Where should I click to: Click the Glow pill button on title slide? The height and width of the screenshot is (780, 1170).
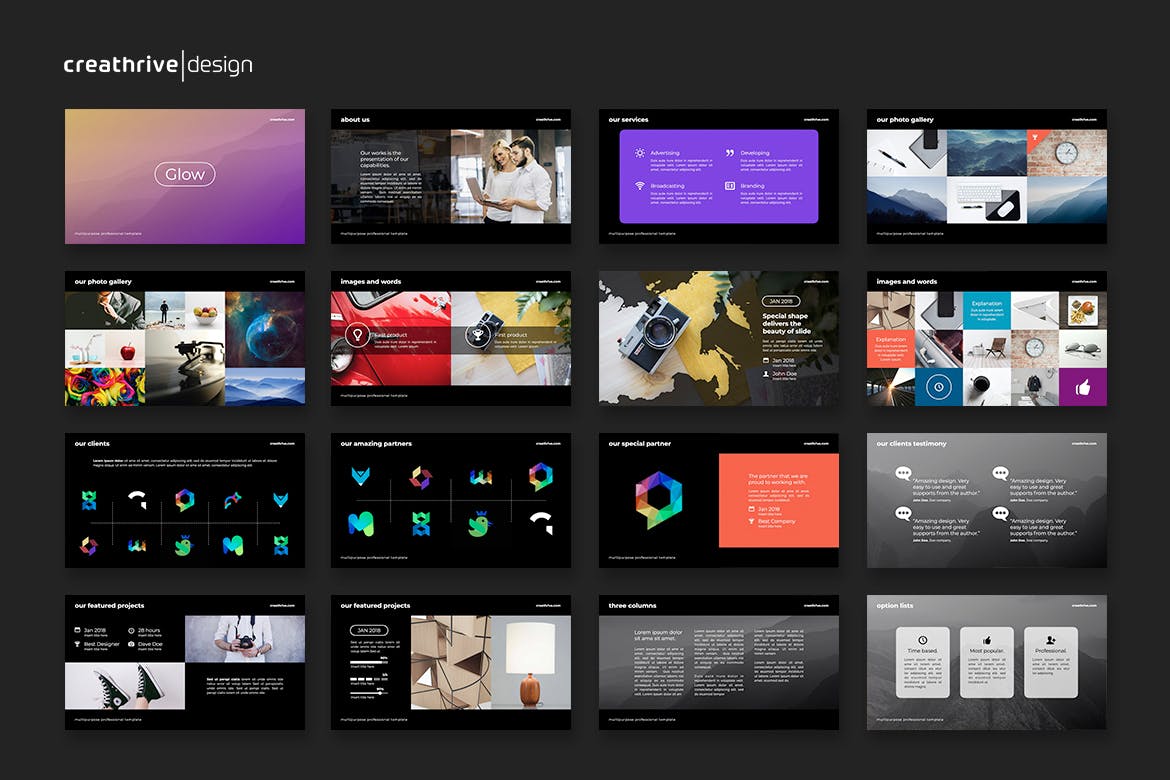[x=185, y=174]
